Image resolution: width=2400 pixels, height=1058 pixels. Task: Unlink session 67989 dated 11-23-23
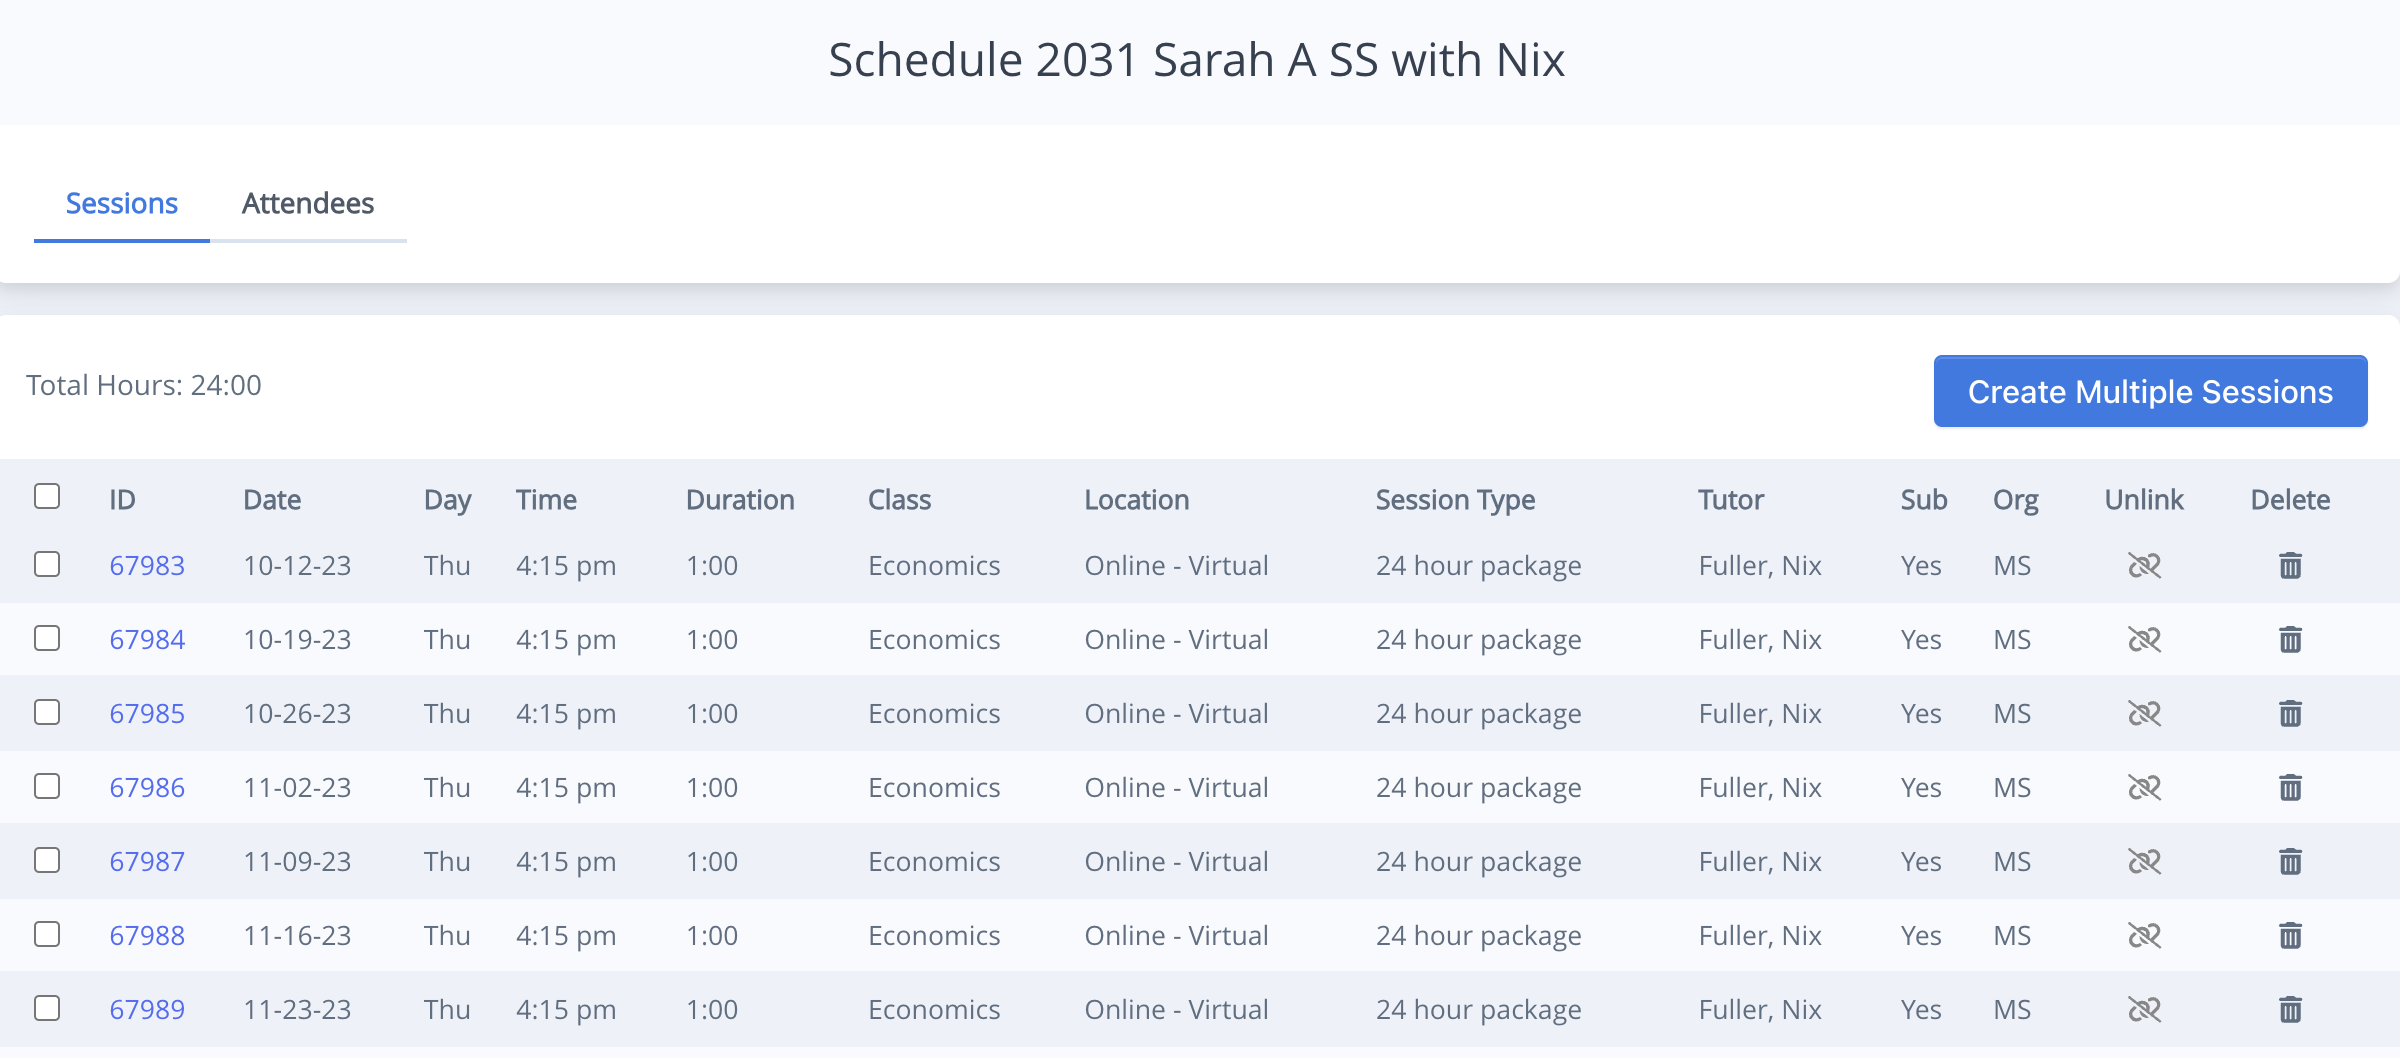tap(2143, 1009)
